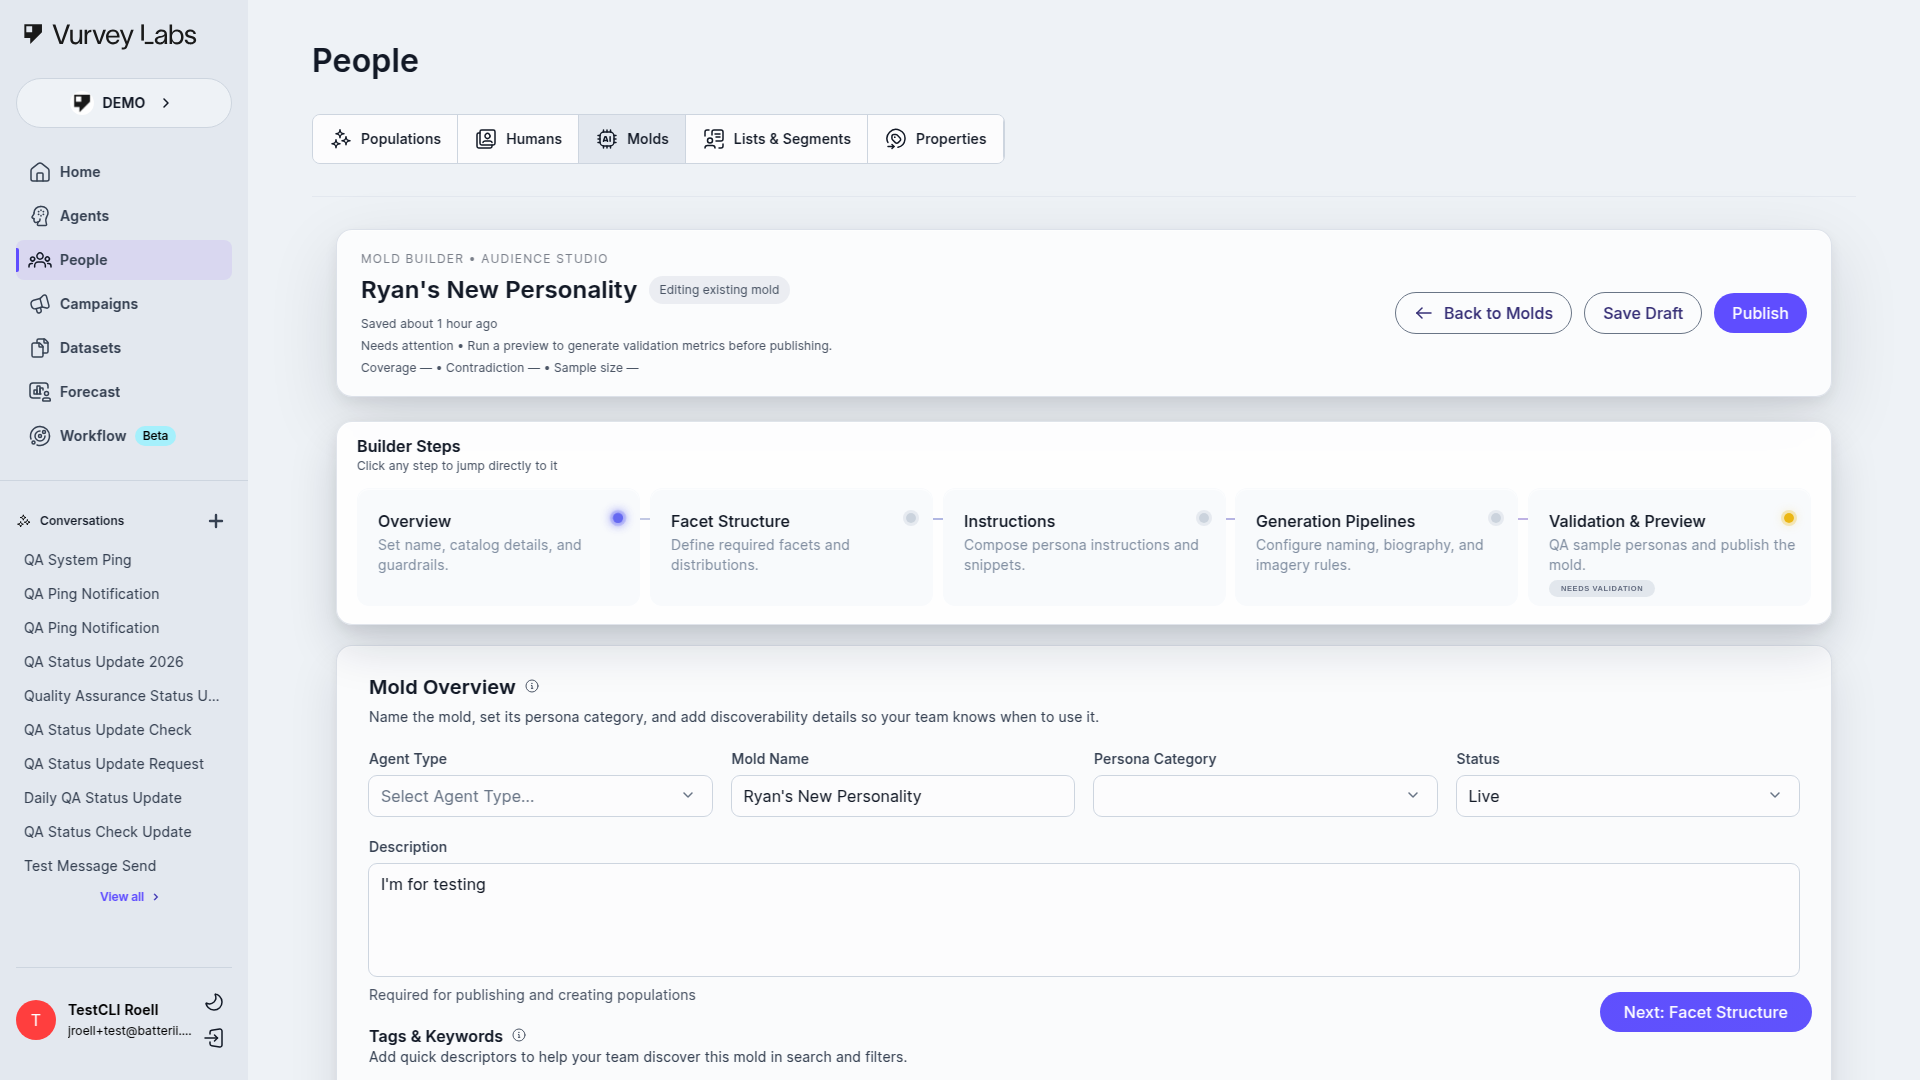Switch to the Populations tab

point(385,139)
